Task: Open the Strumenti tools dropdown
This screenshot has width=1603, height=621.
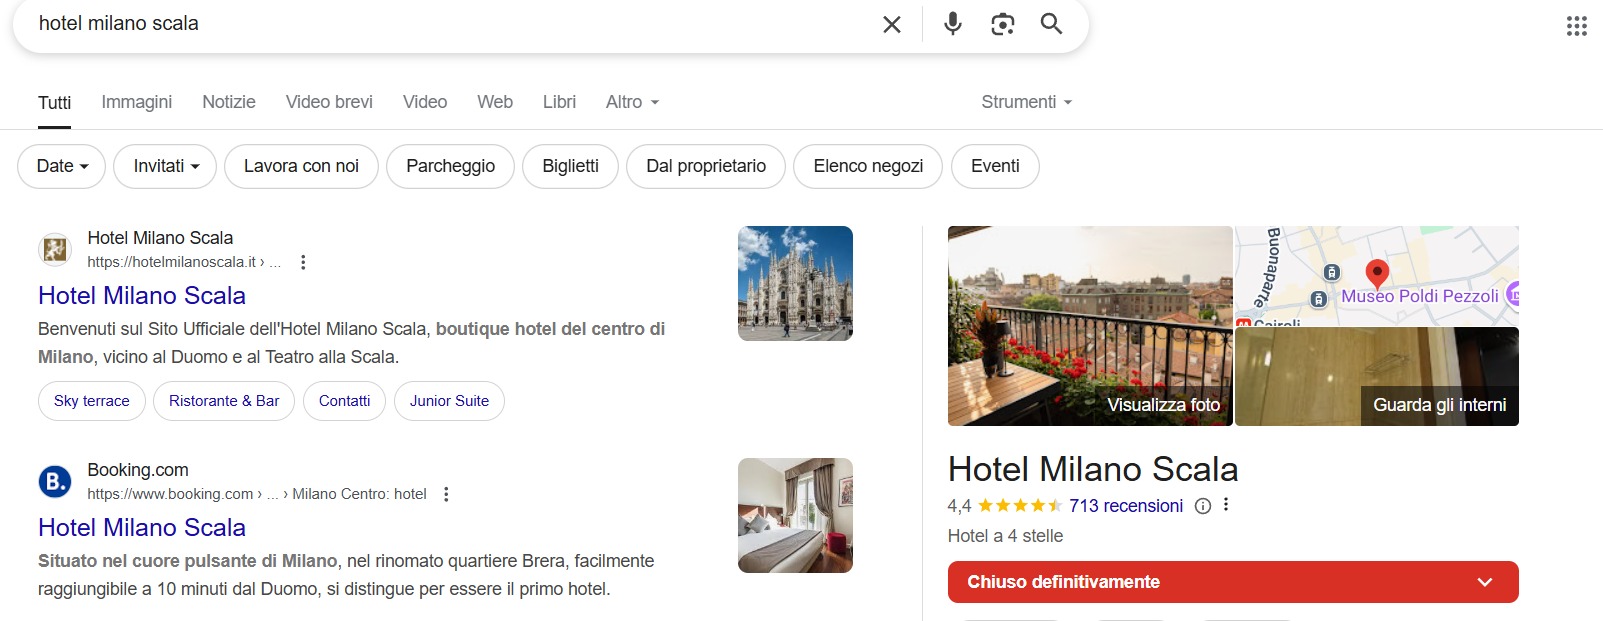Action: click(1027, 102)
